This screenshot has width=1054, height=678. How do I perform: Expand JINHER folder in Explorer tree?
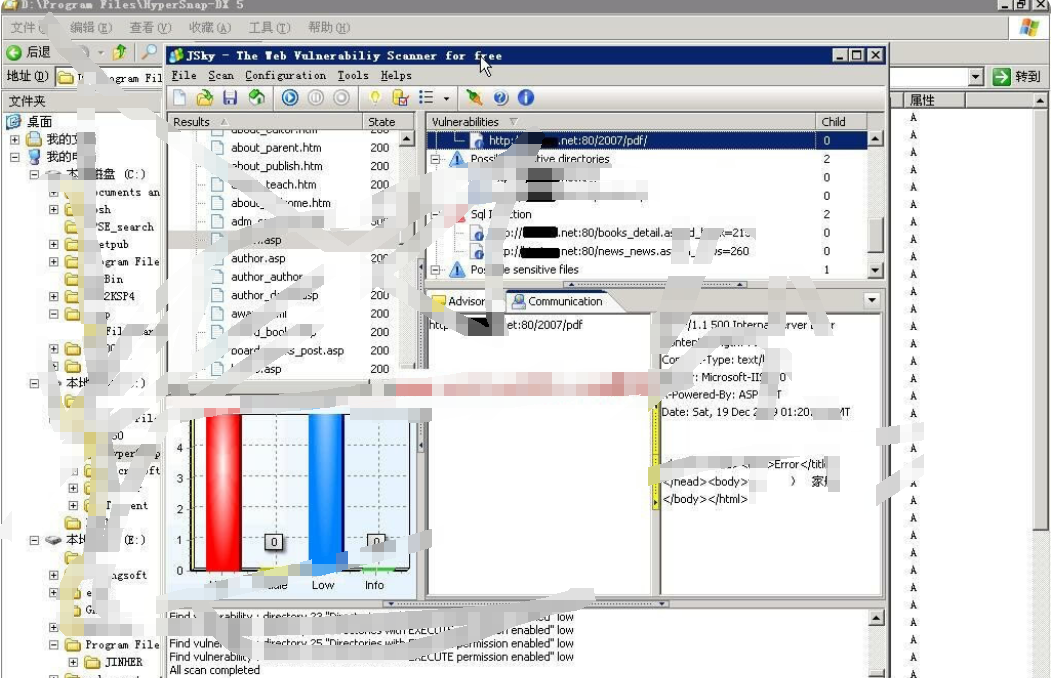[73, 663]
